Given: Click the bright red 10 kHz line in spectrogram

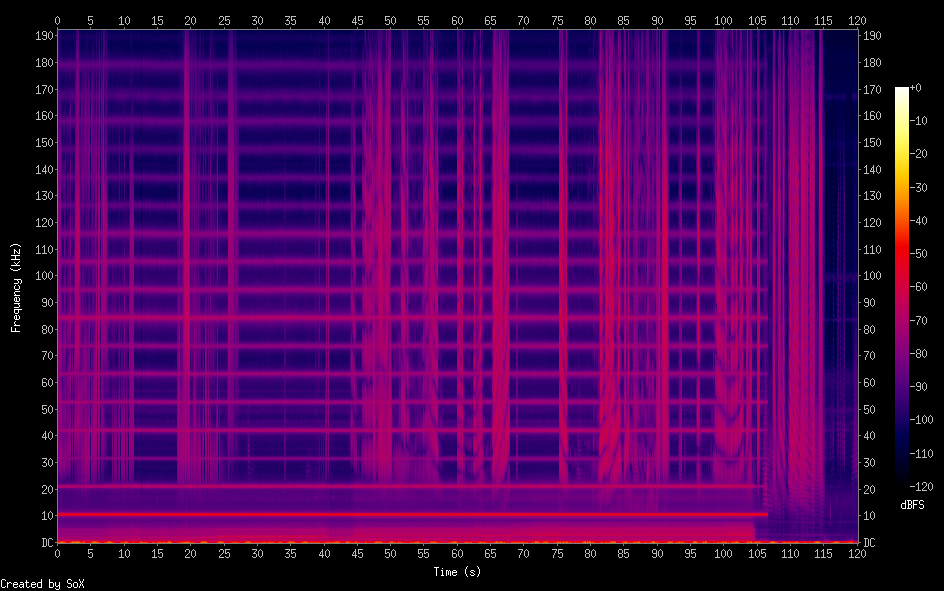Looking at the screenshot, I should coord(400,514).
